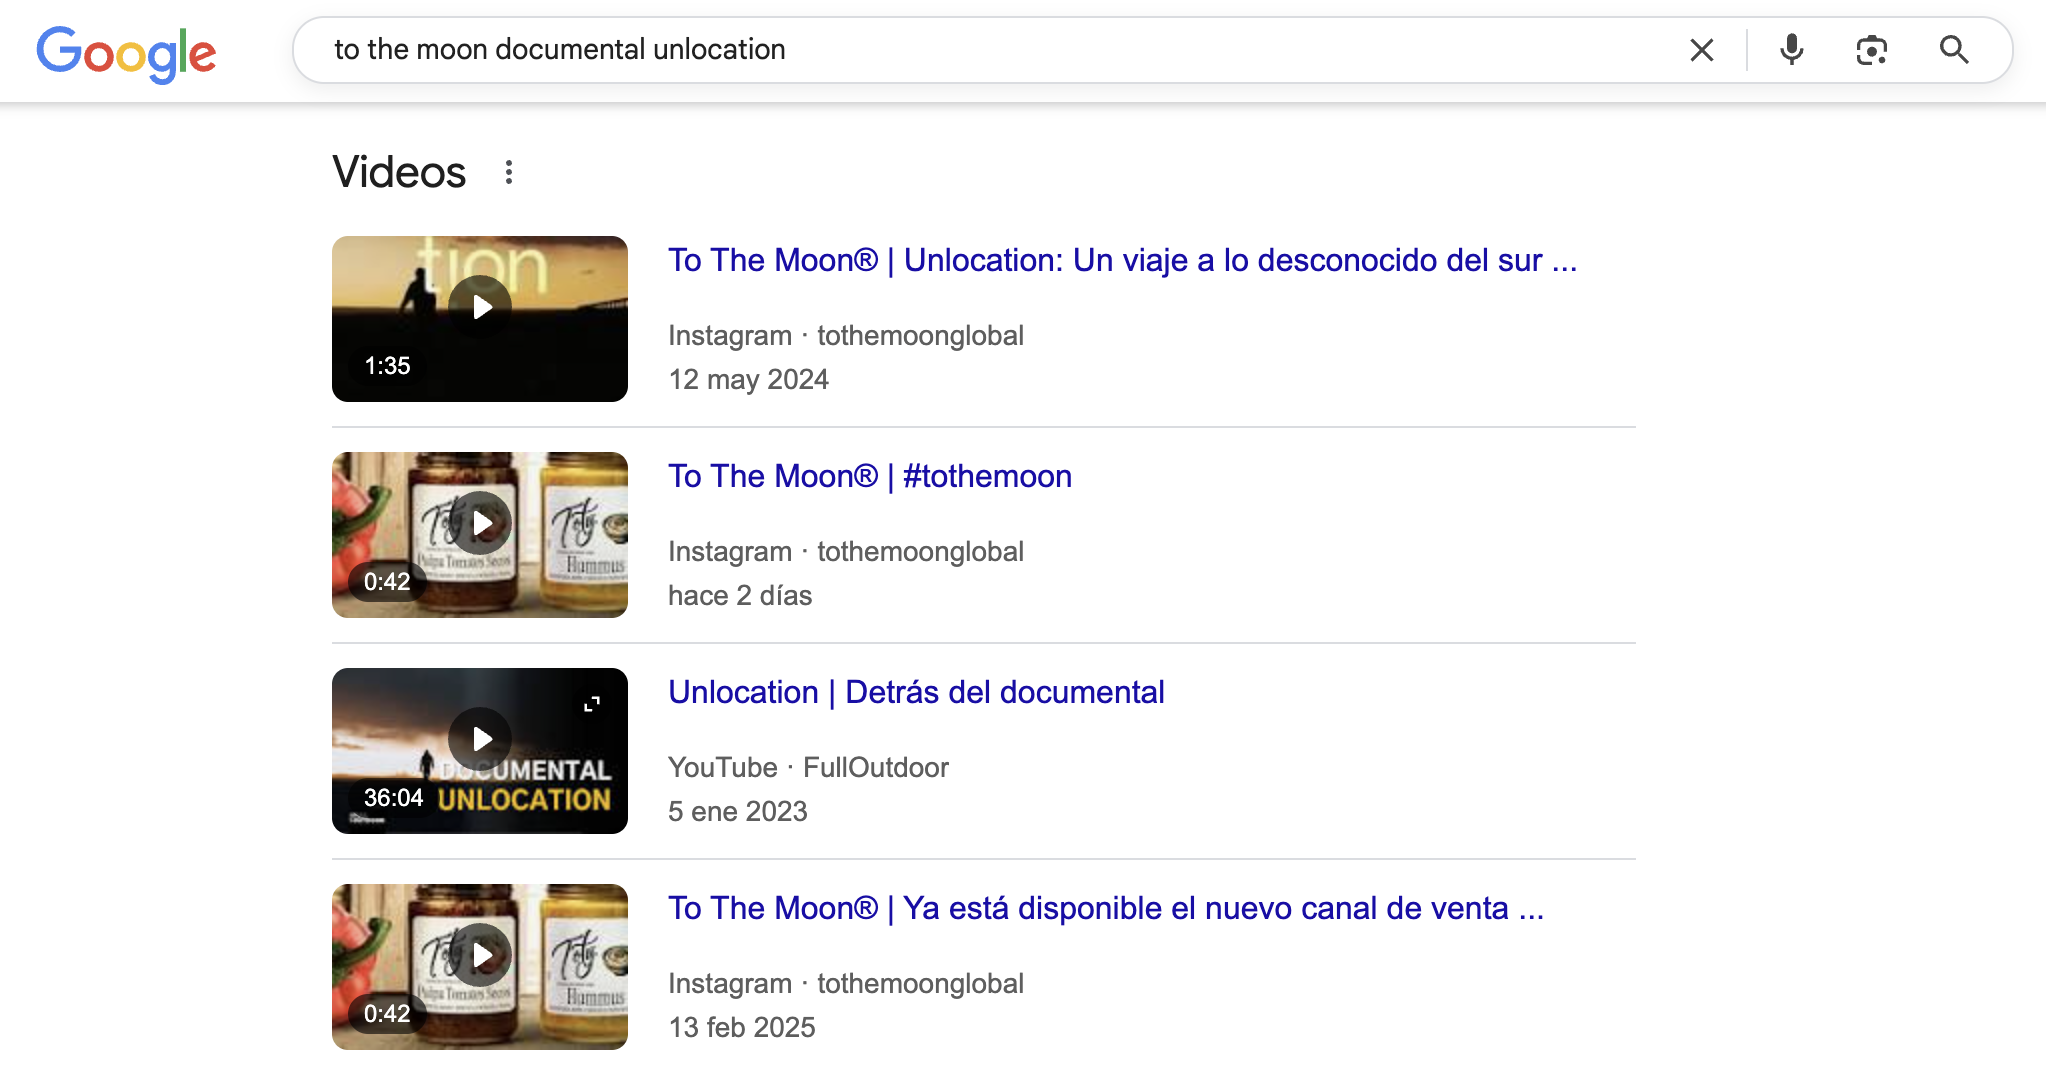2046x1090 pixels.
Task: Click the Videos section heading
Action: 399,172
